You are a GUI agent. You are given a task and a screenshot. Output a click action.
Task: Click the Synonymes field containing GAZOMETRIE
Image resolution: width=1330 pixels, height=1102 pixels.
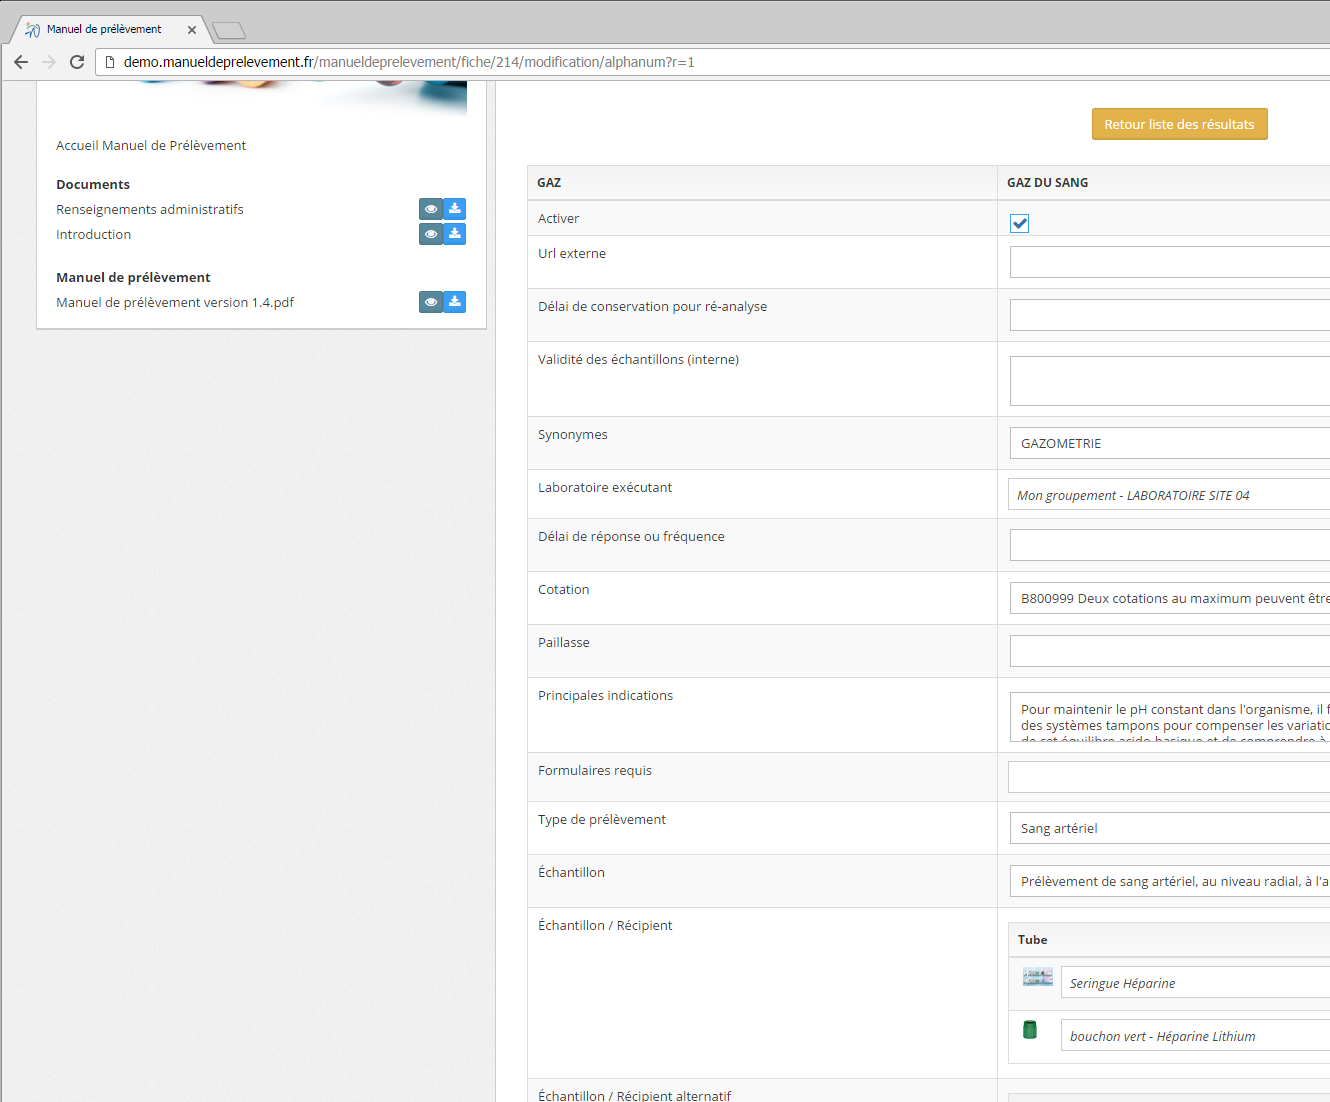[x=1170, y=443]
